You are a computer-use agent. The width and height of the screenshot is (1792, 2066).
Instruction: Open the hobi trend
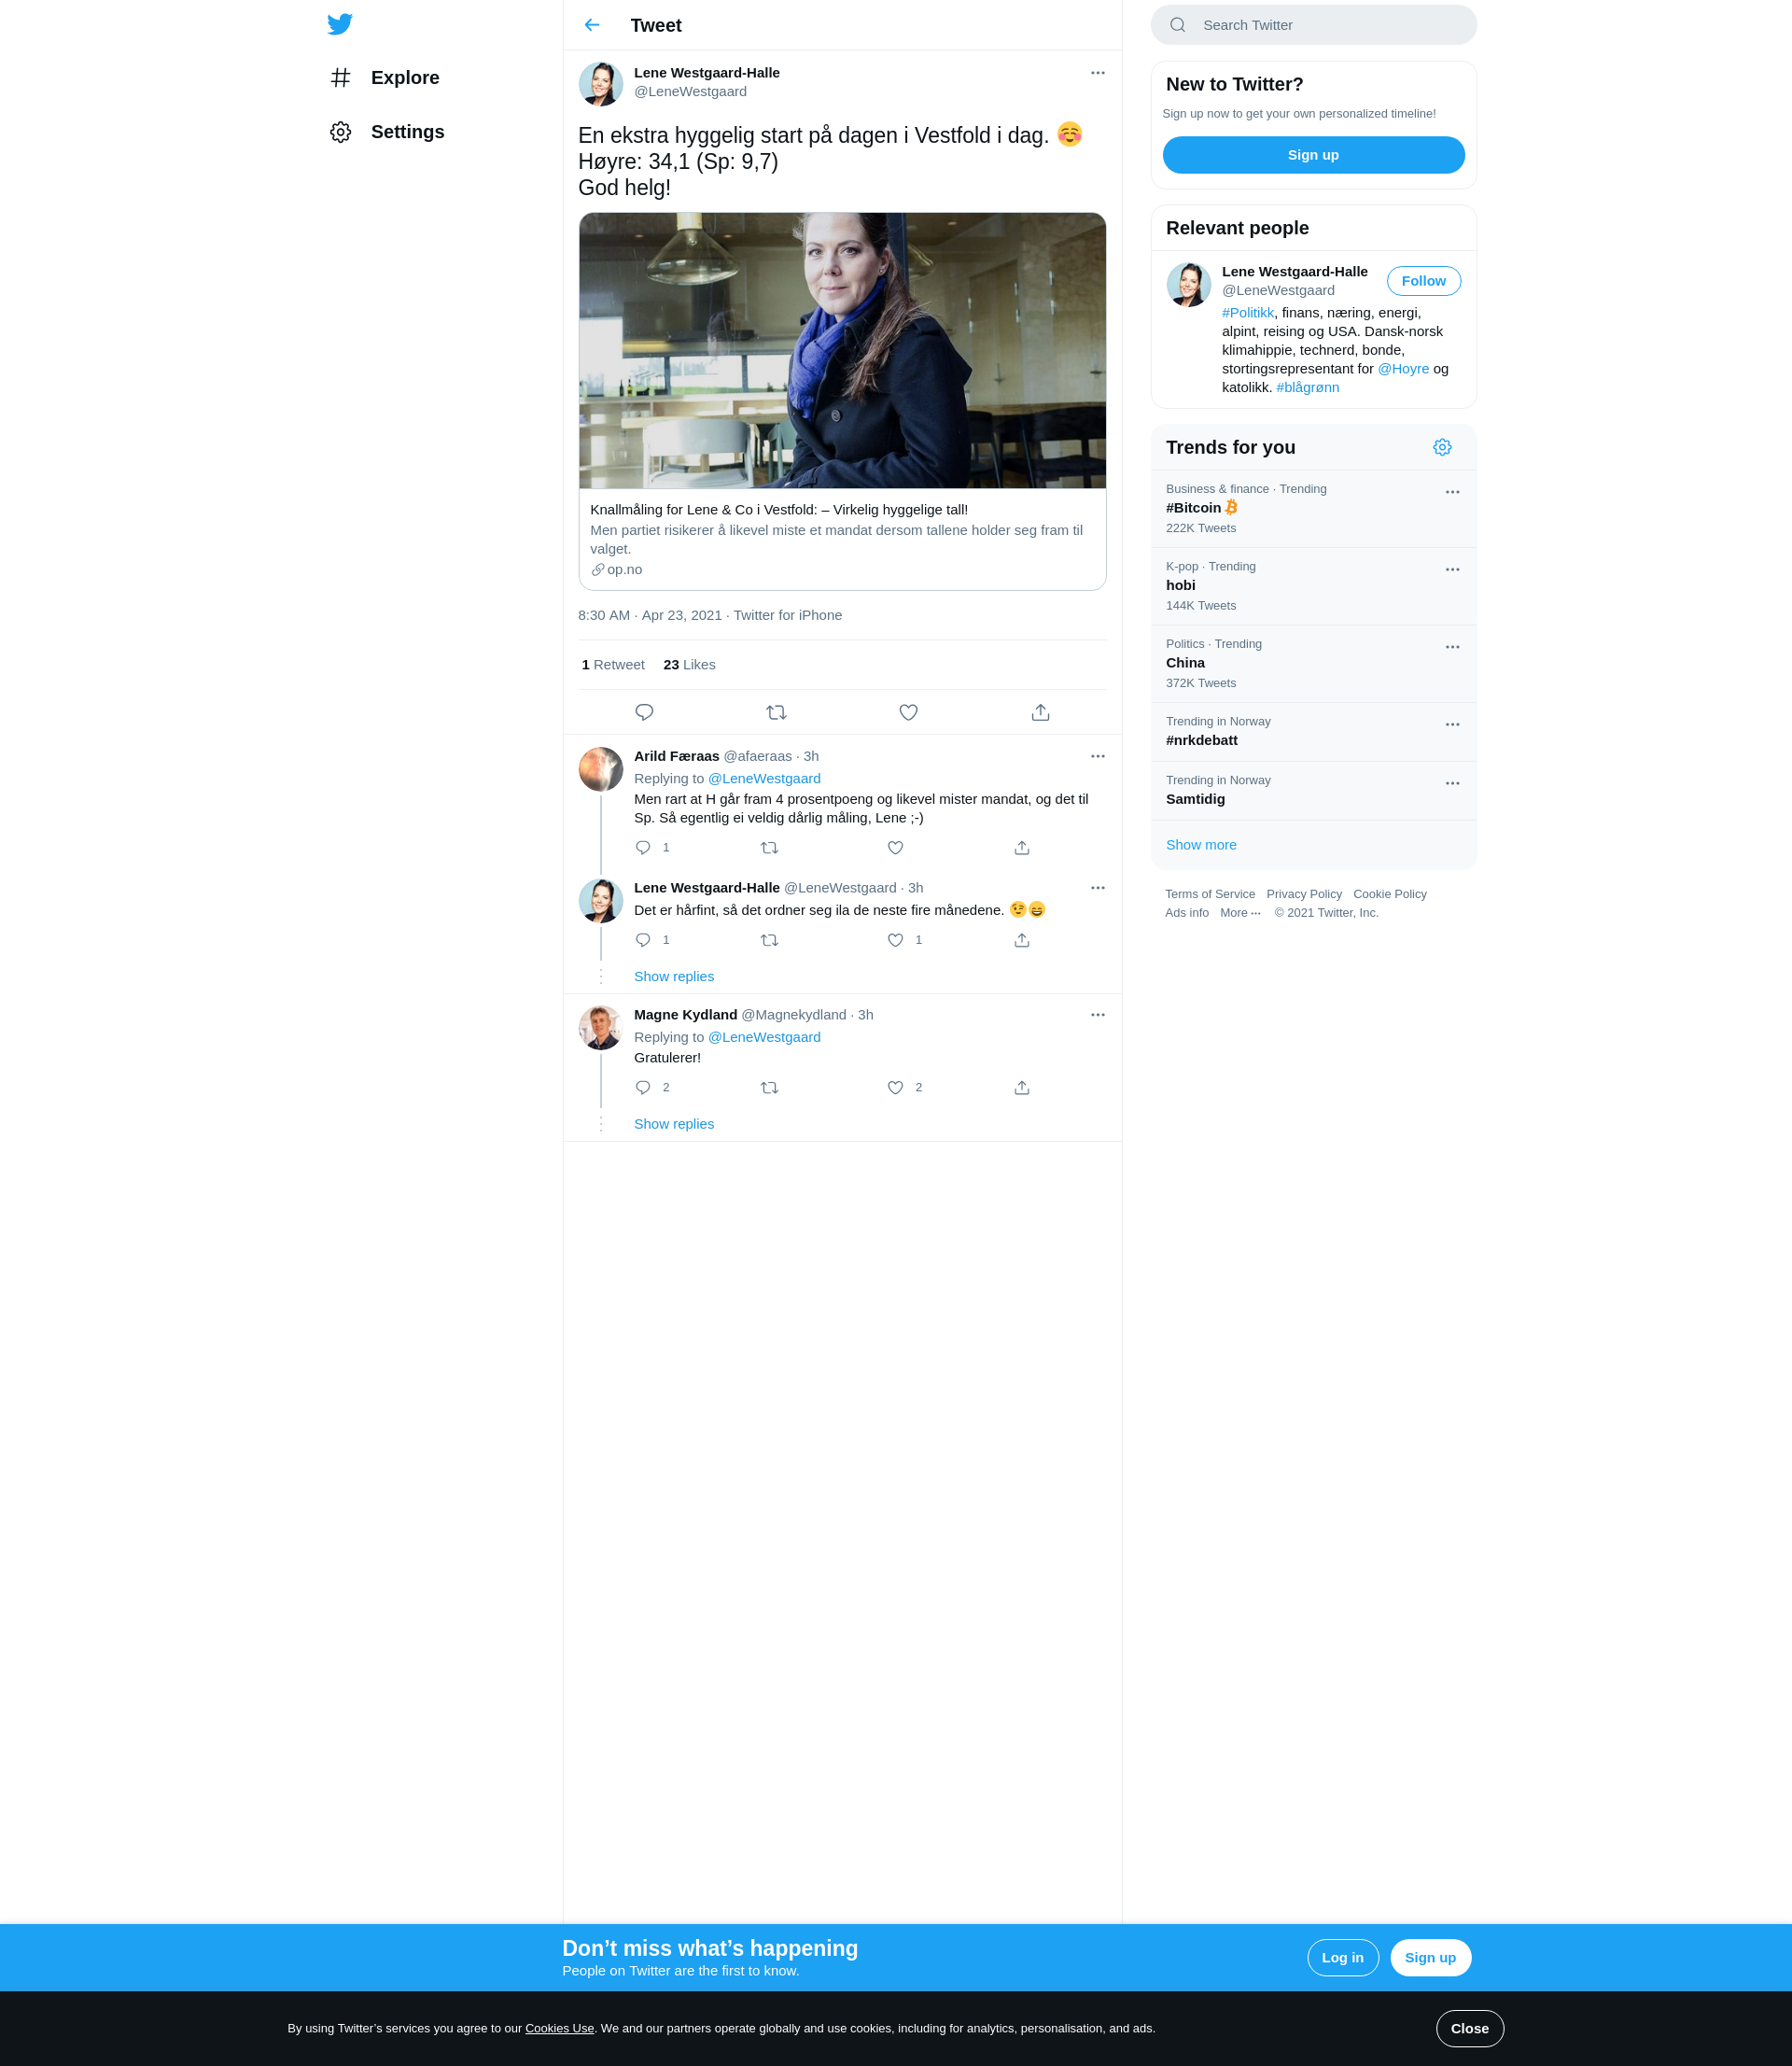tap(1313, 586)
